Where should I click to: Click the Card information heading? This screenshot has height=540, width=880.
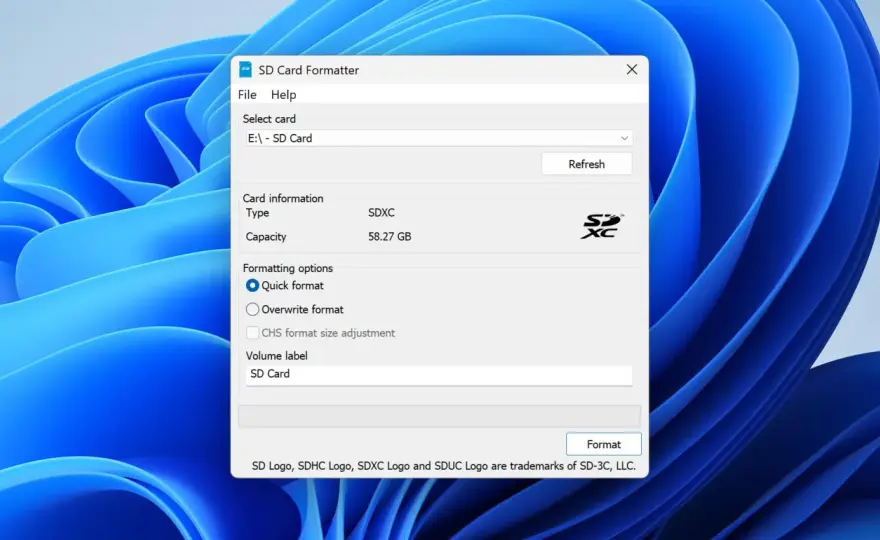pyautogui.click(x=283, y=198)
